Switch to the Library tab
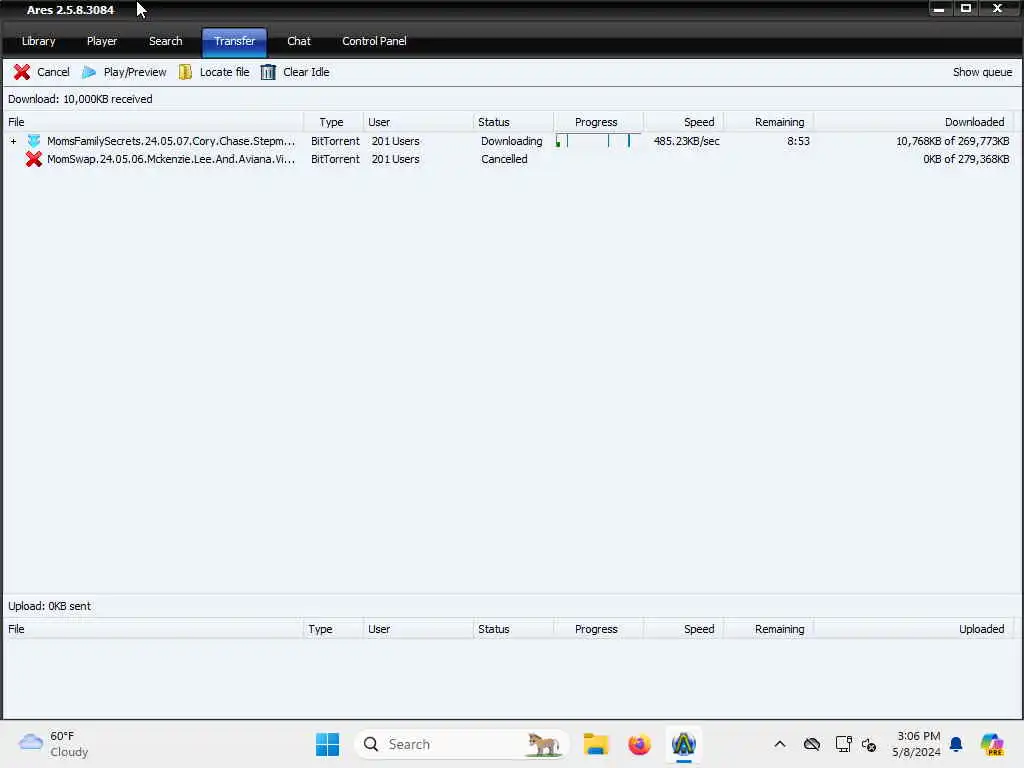The image size is (1024, 768). tap(39, 41)
